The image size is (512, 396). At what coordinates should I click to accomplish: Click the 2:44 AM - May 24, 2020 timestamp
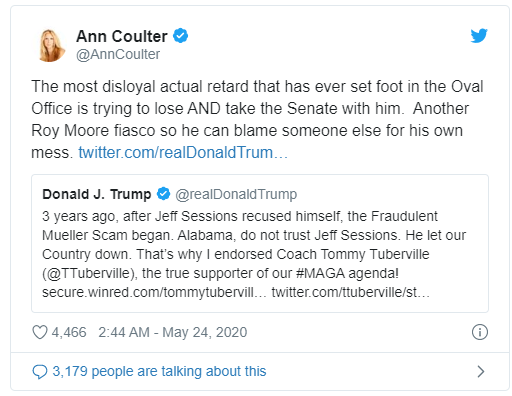click(x=173, y=332)
